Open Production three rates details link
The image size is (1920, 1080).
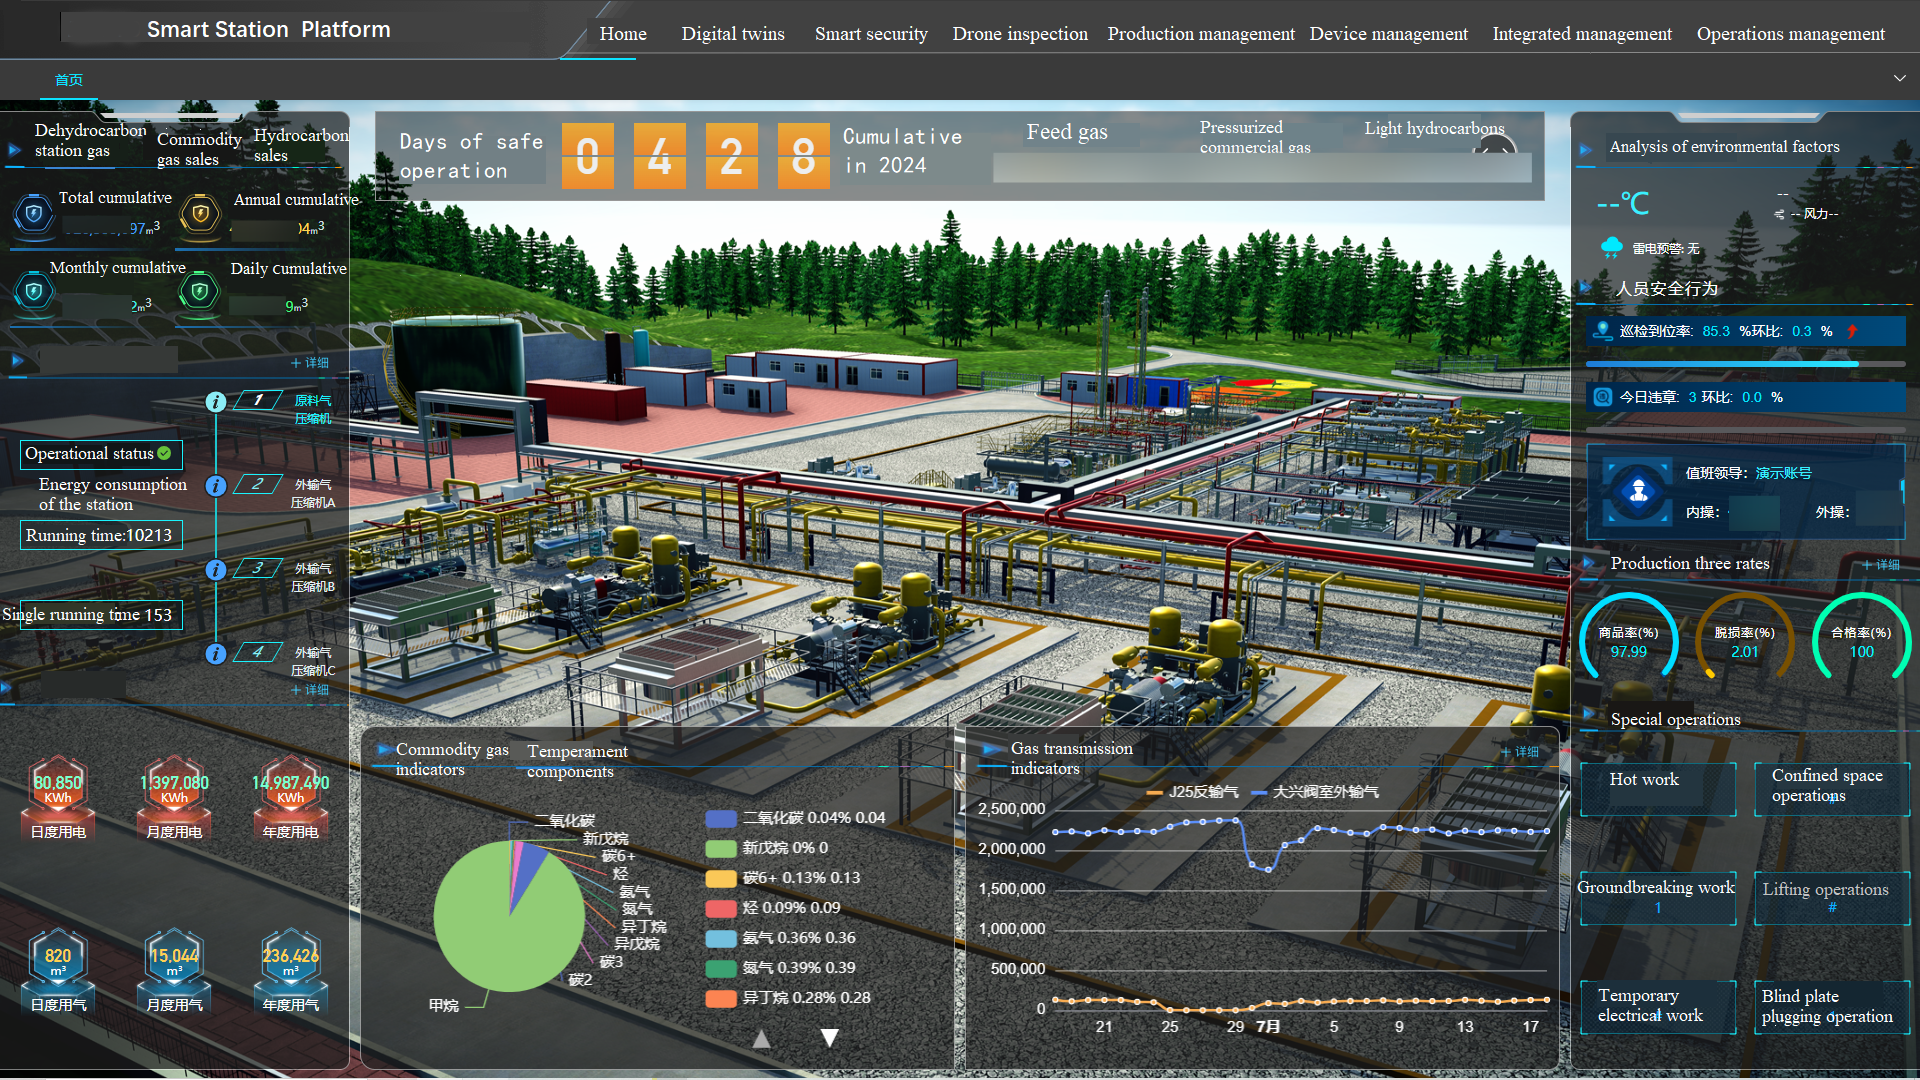coord(1881,565)
